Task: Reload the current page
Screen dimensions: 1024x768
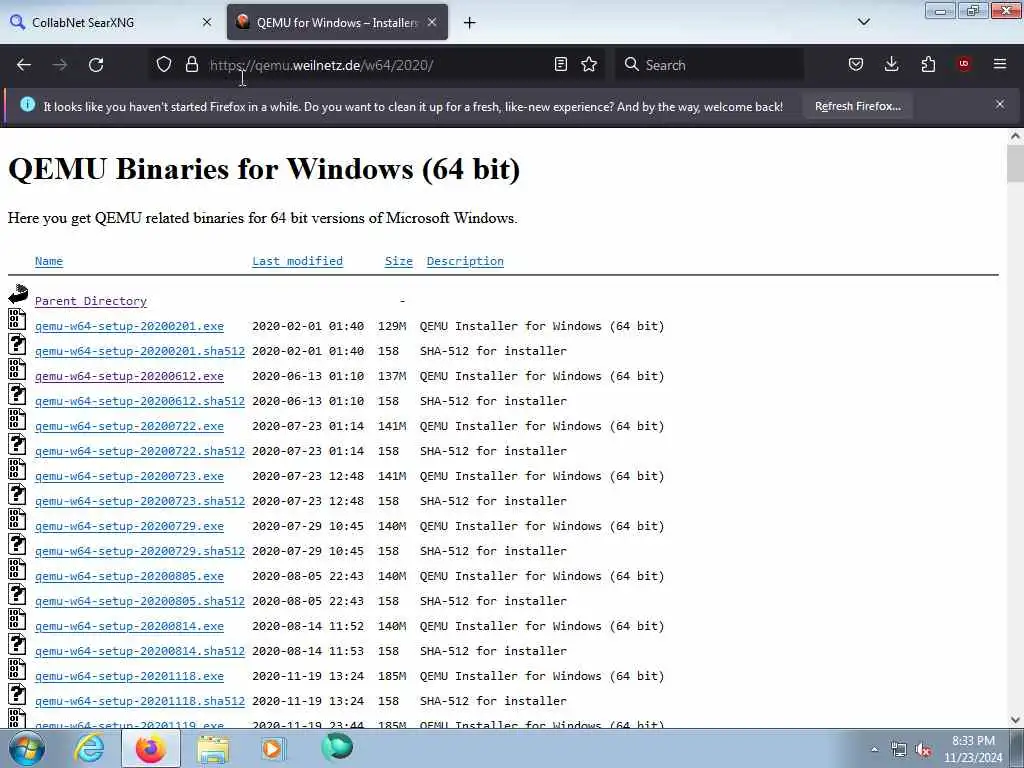Action: [x=96, y=65]
